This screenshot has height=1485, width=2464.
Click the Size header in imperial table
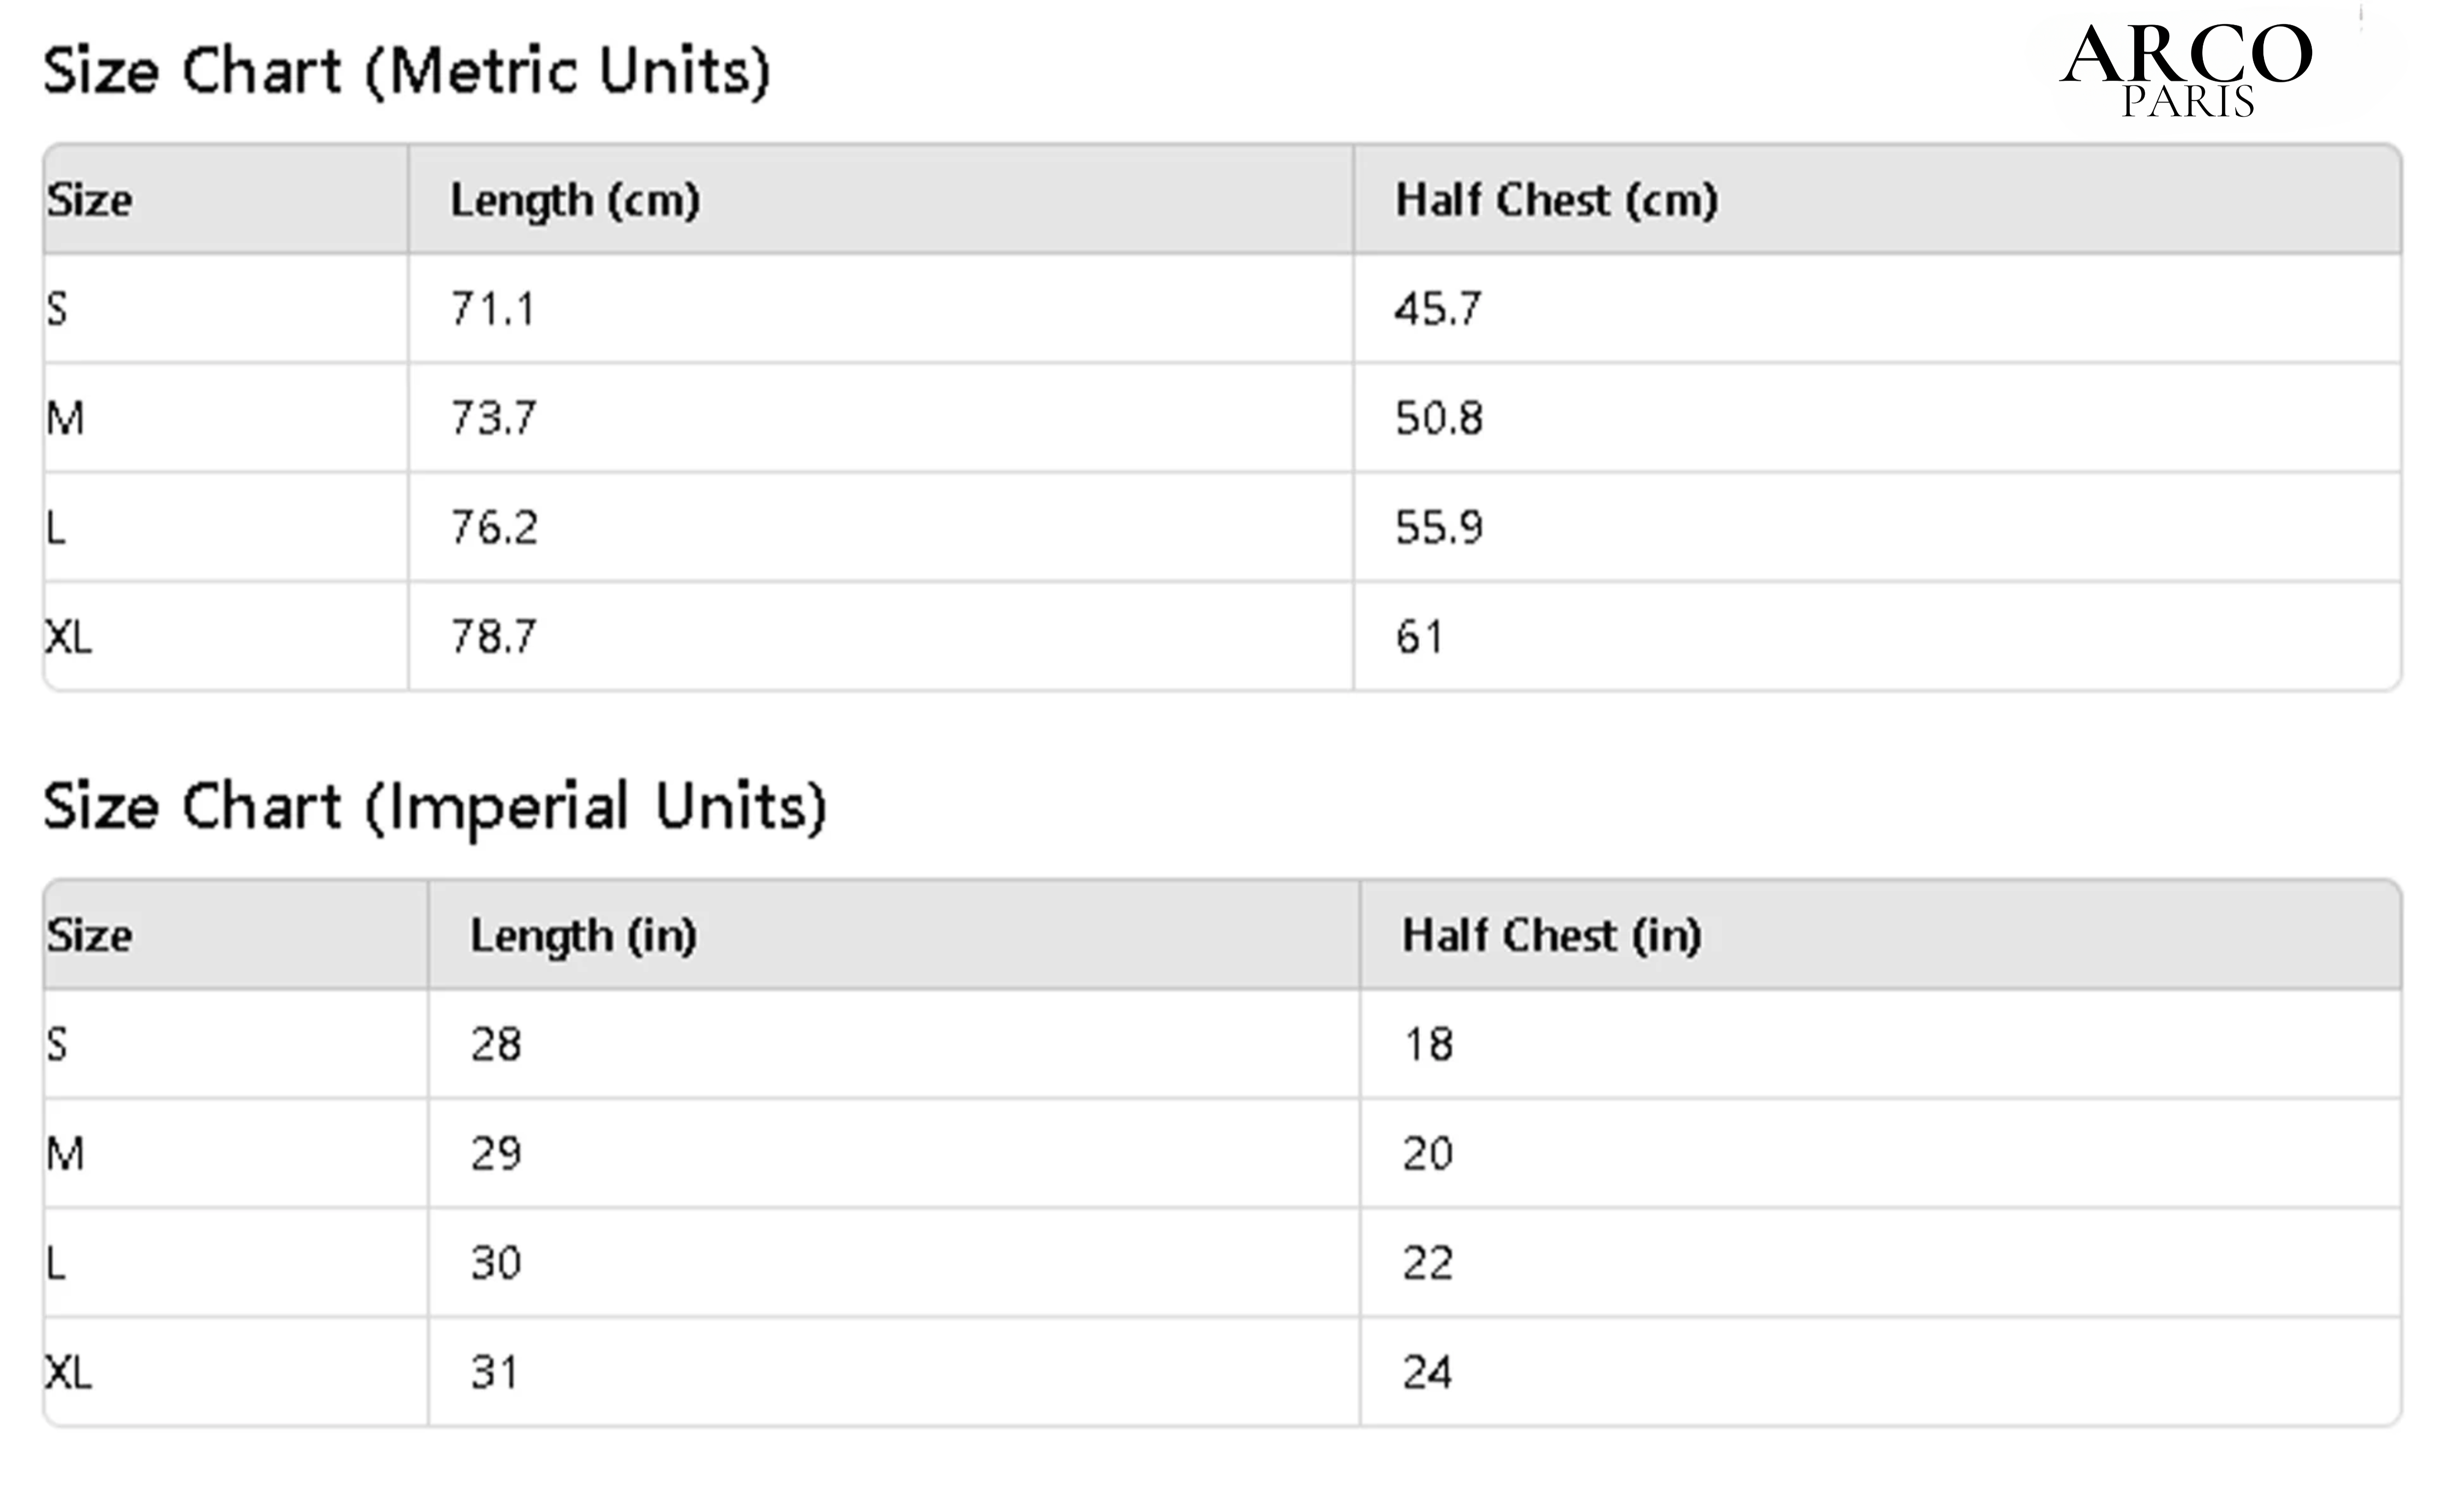coord(89,936)
